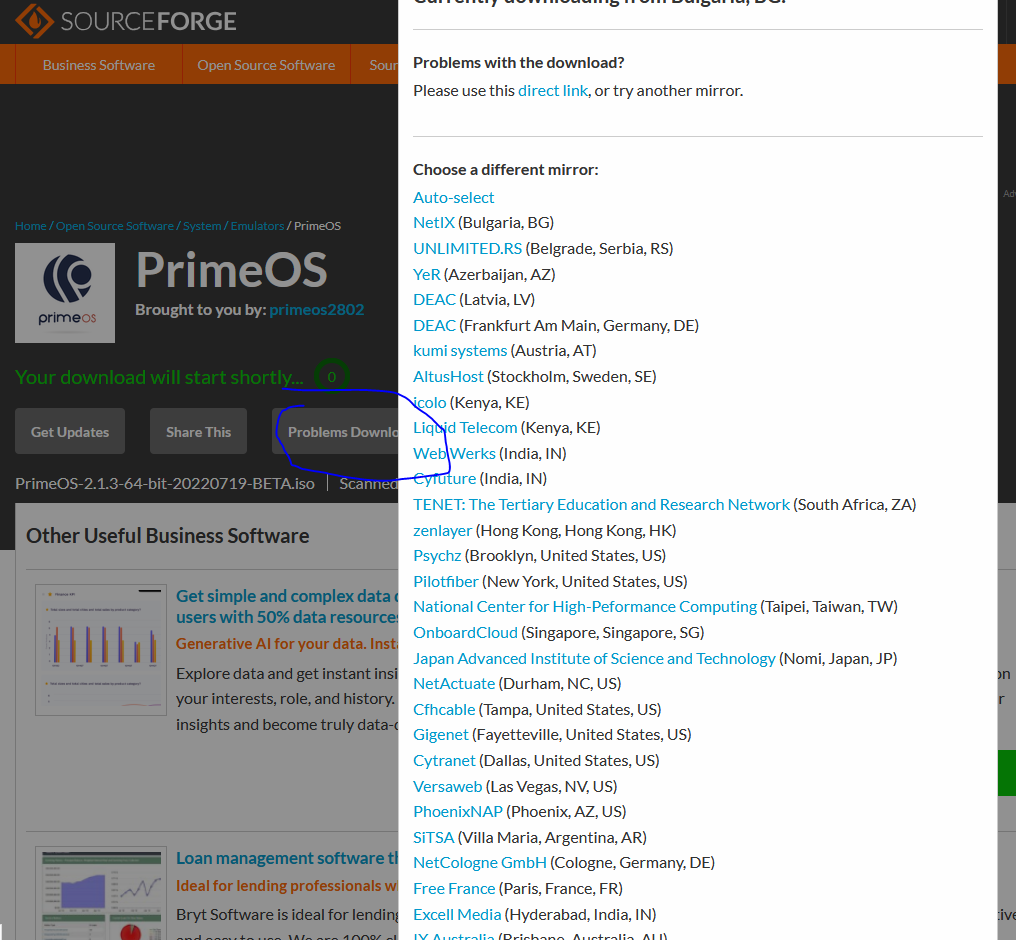Screen dimensions: 1016x940
Task: Select the NetActuate Durham mirror
Action: 454,685
